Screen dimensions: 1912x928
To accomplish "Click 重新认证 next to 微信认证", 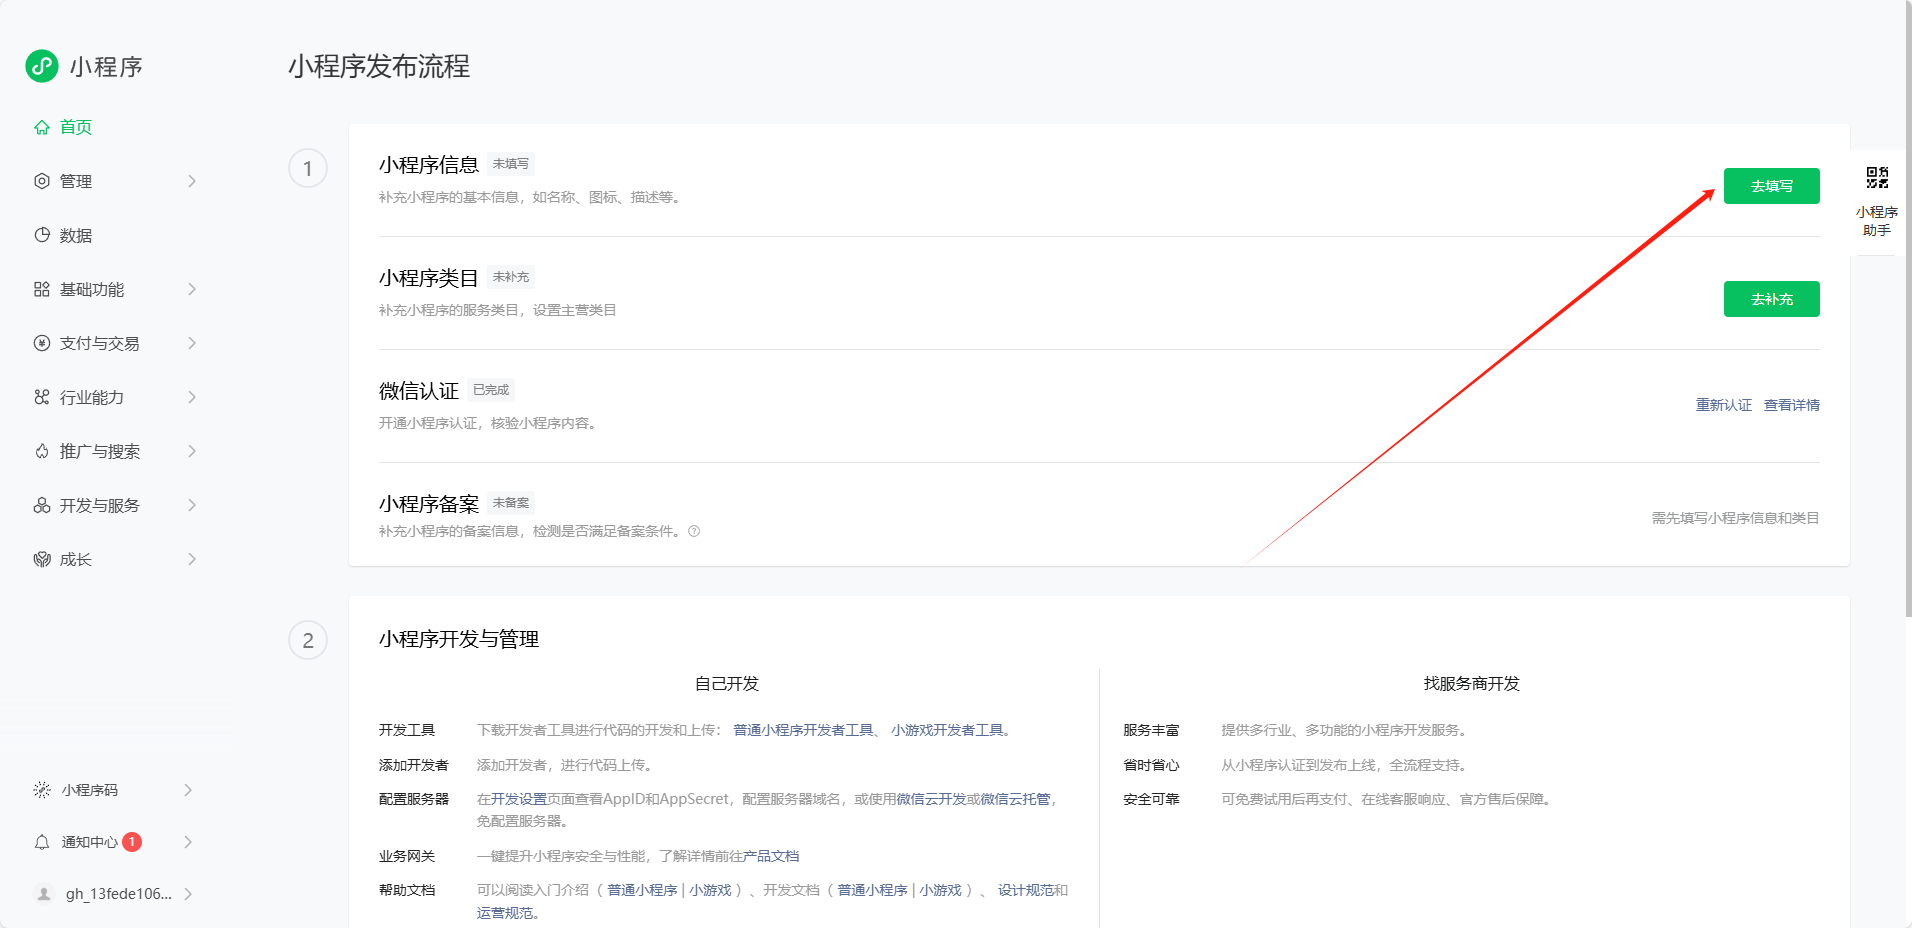I will [1723, 404].
